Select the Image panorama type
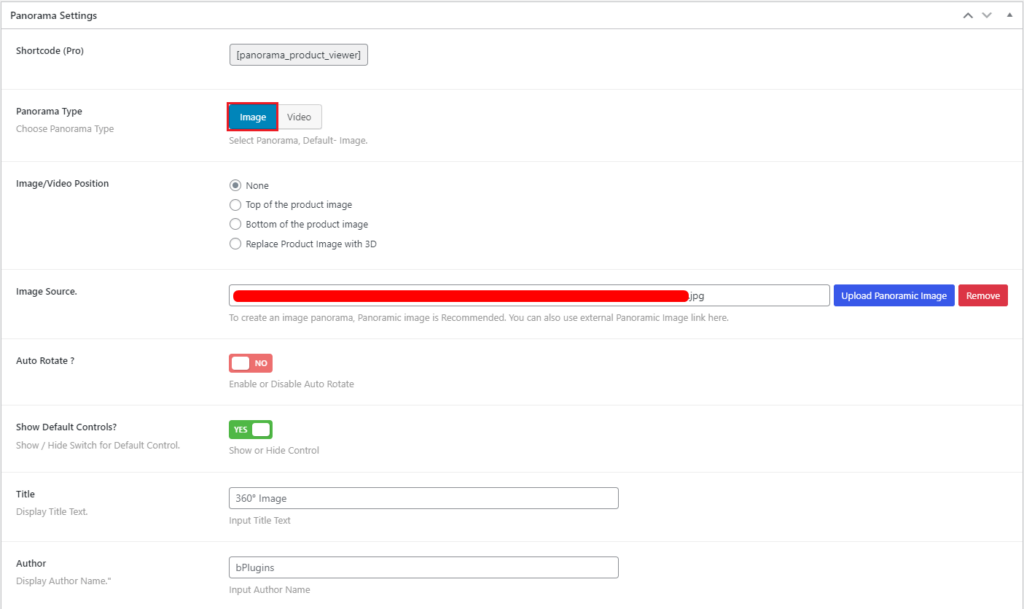The width and height of the screenshot is (1024, 609). click(252, 116)
